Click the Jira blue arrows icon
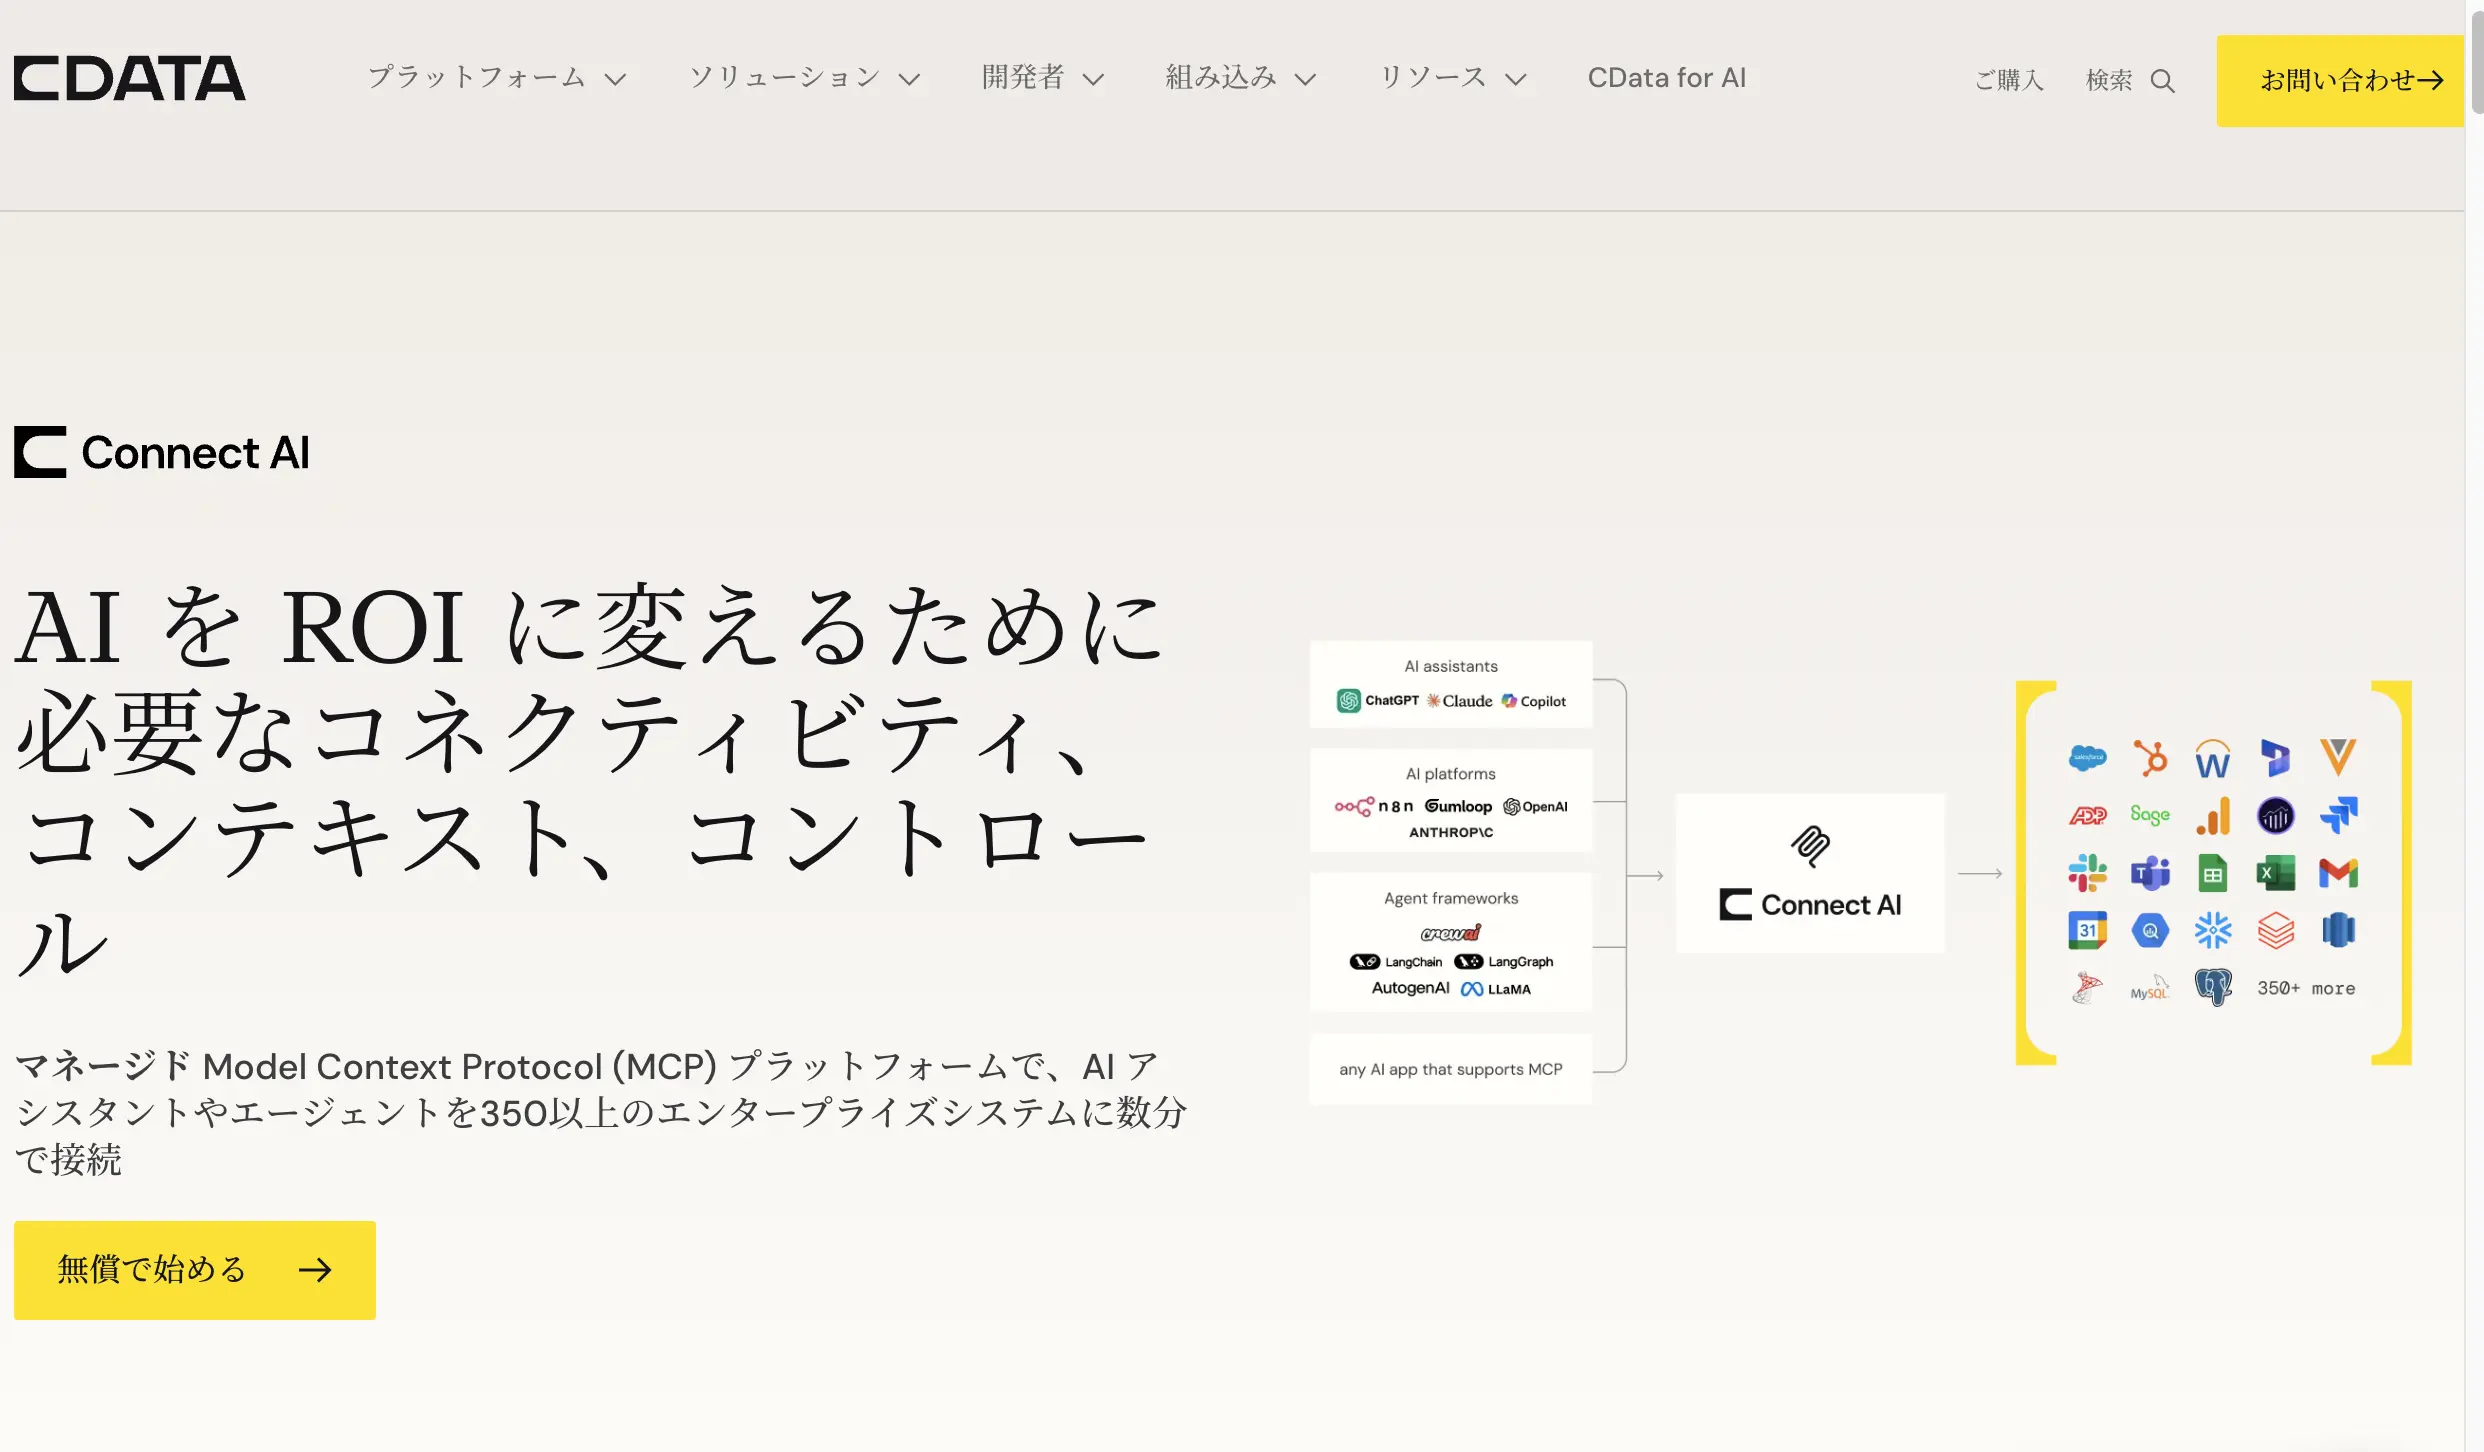The height and width of the screenshot is (1452, 2484). pos(2338,816)
